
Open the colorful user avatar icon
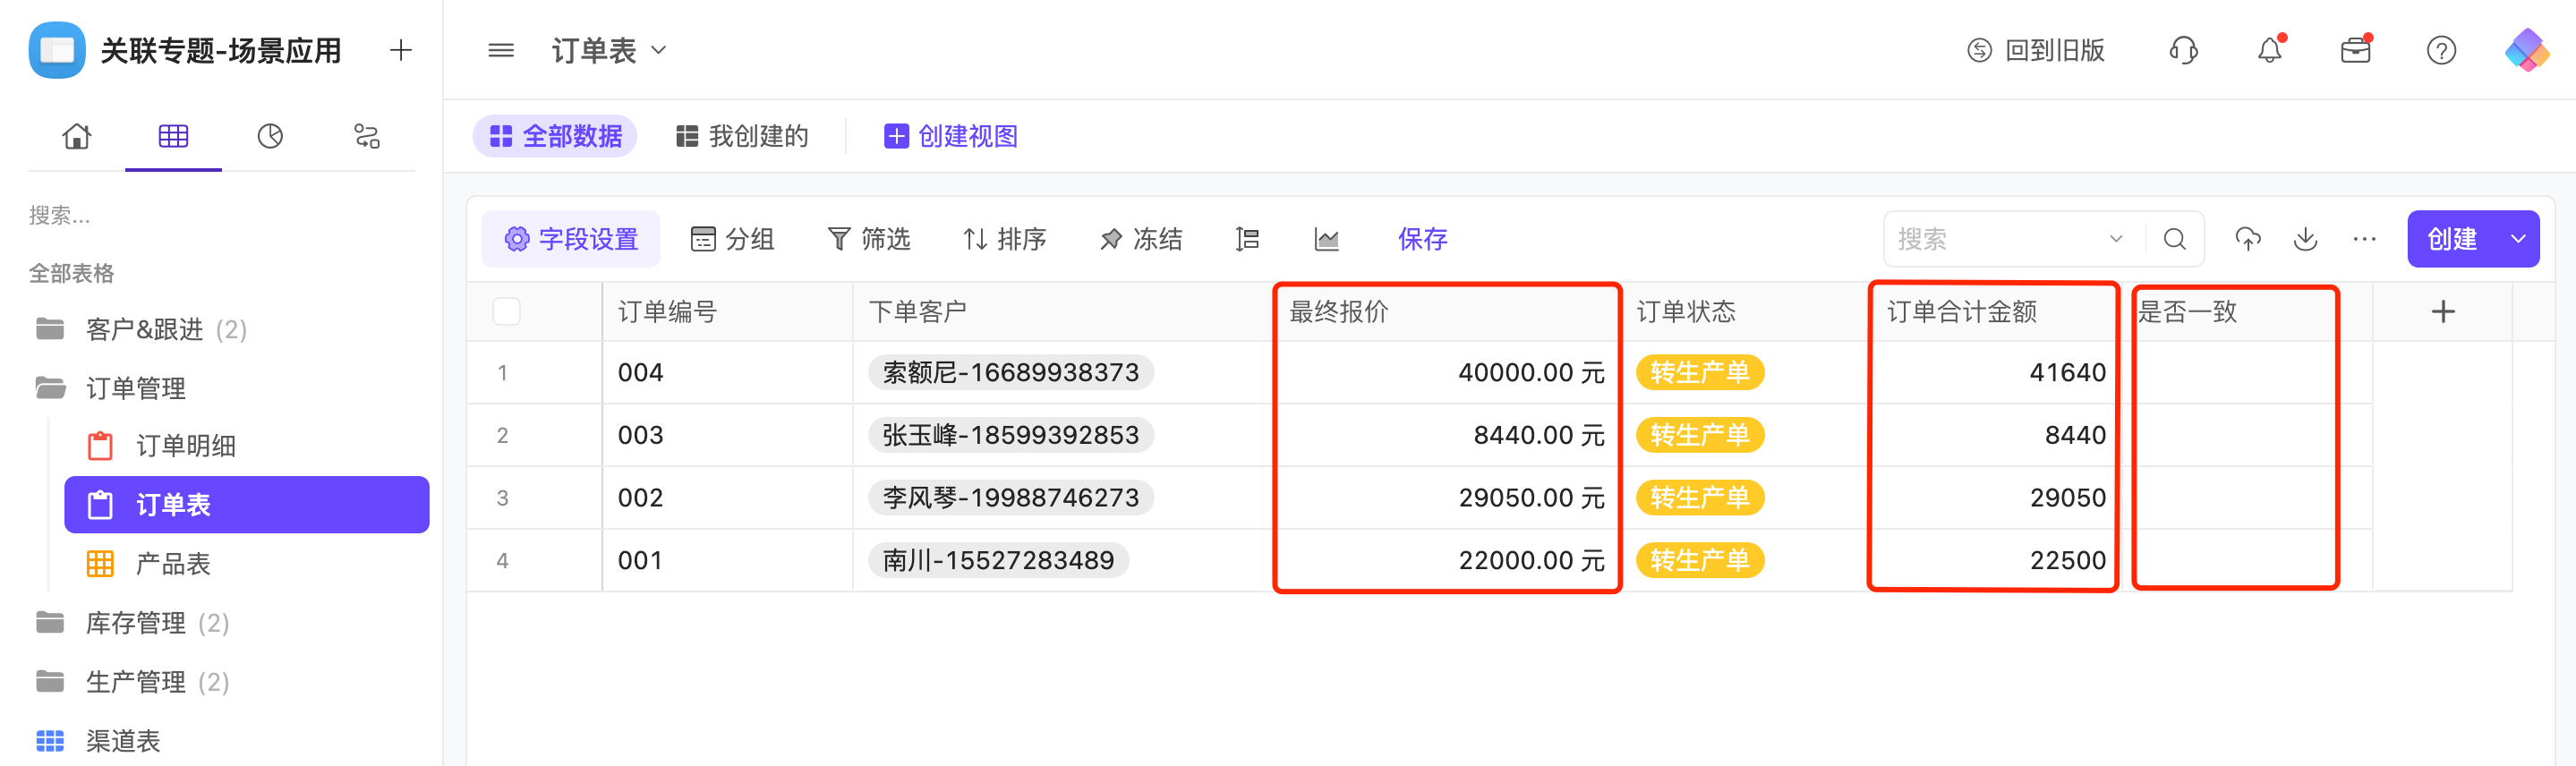[2527, 50]
